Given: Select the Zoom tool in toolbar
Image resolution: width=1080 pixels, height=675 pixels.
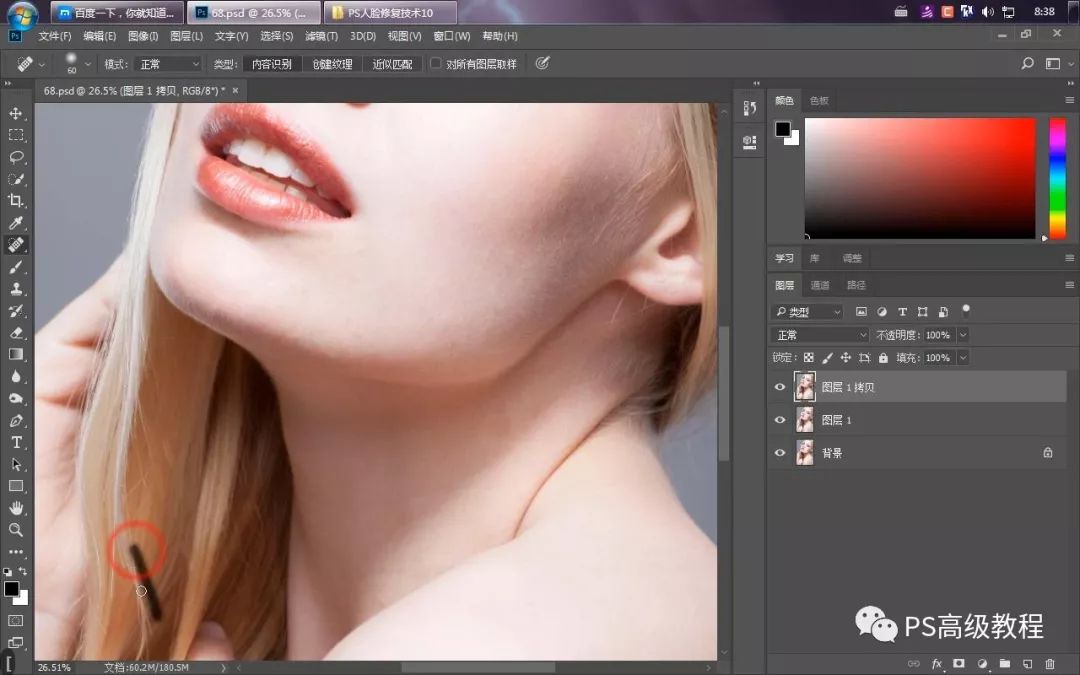Looking at the screenshot, I should [x=16, y=530].
